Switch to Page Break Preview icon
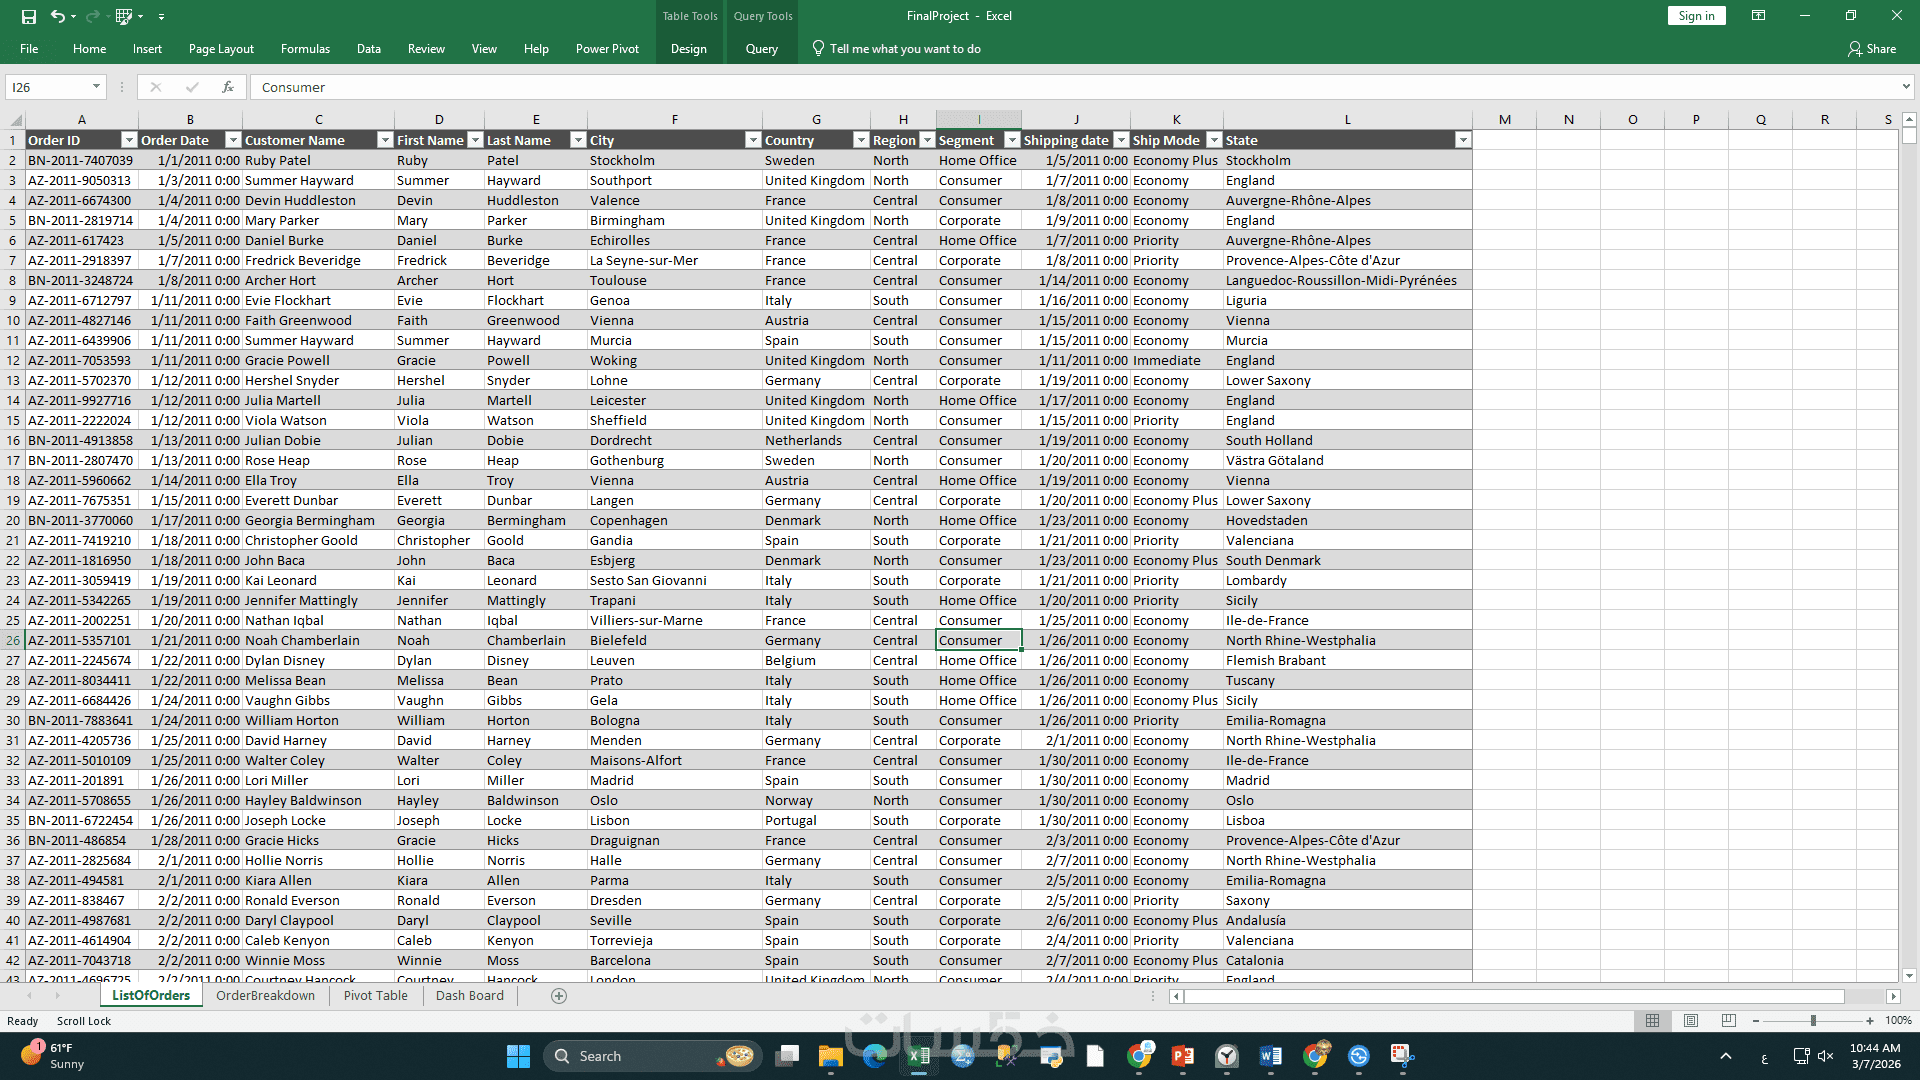The width and height of the screenshot is (1920, 1080). pos(1729,1021)
